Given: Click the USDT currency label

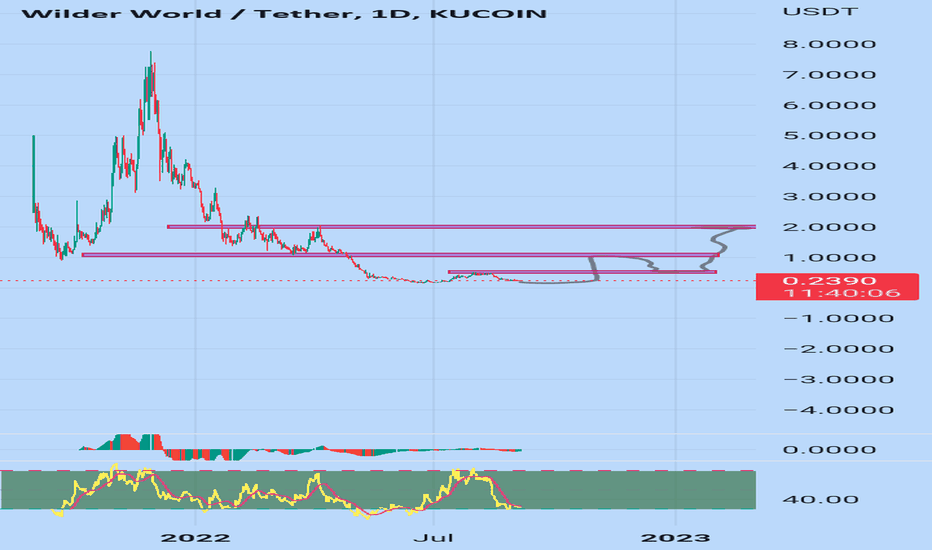Looking at the screenshot, I should tap(820, 11).
